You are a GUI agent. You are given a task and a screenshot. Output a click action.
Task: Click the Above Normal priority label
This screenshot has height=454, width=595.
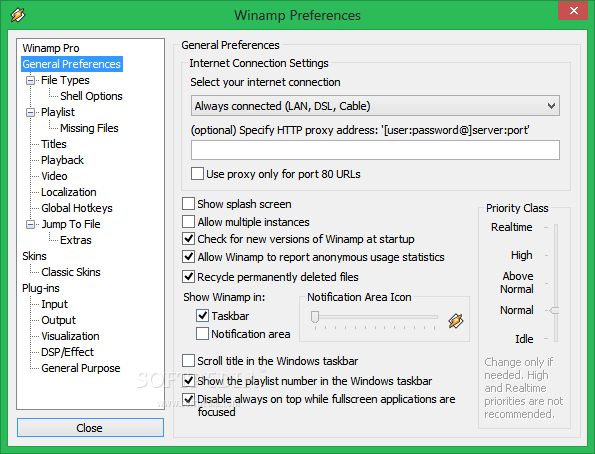517,282
